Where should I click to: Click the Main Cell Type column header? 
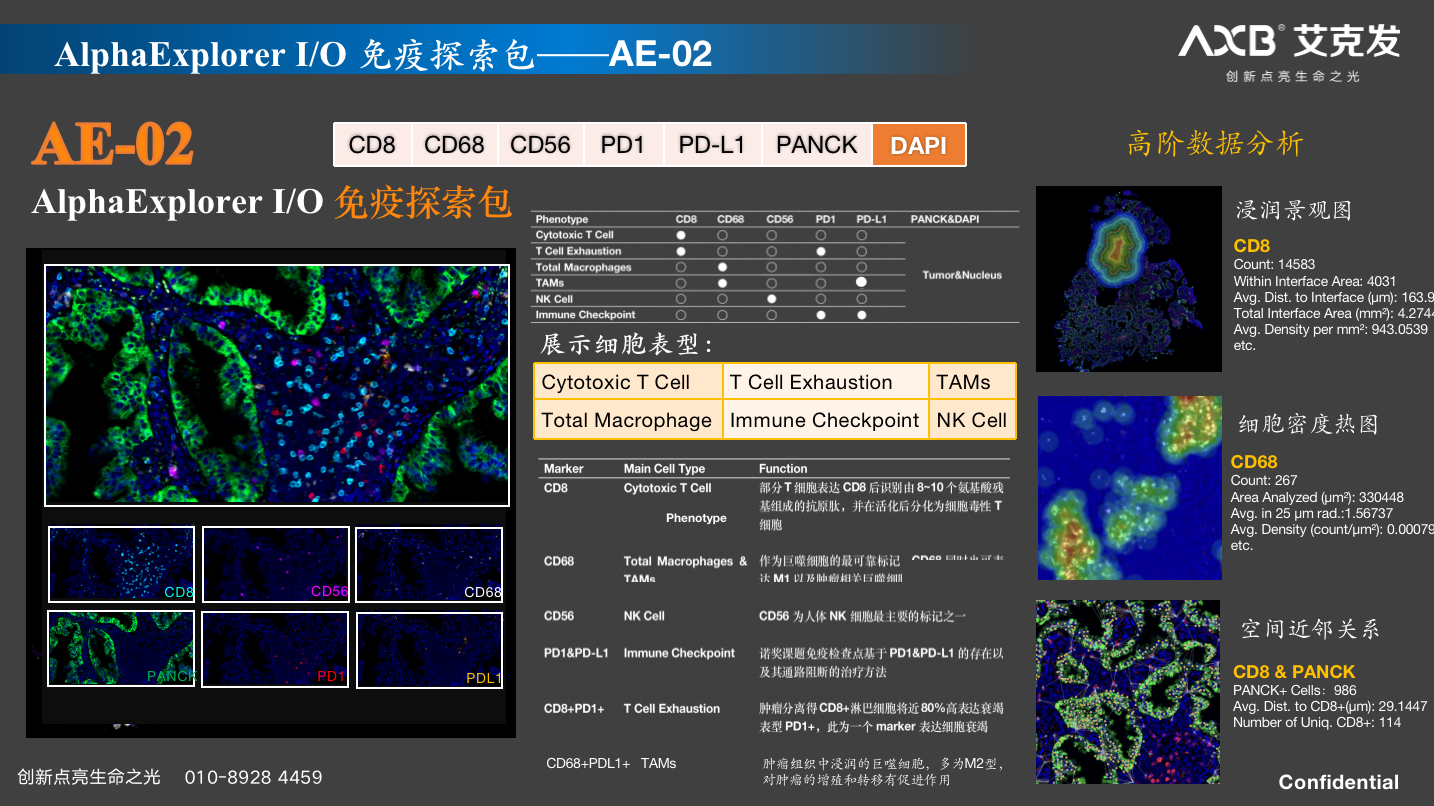[664, 468]
